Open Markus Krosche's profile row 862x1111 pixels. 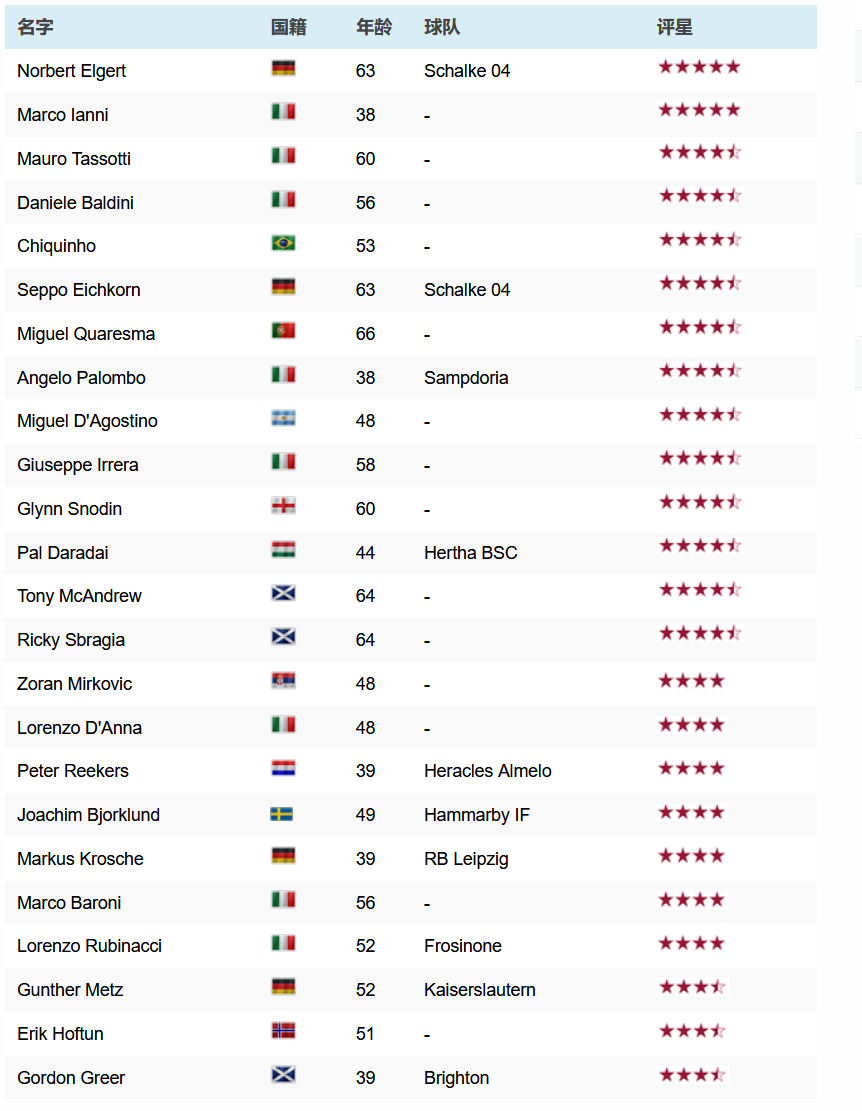click(x=411, y=859)
